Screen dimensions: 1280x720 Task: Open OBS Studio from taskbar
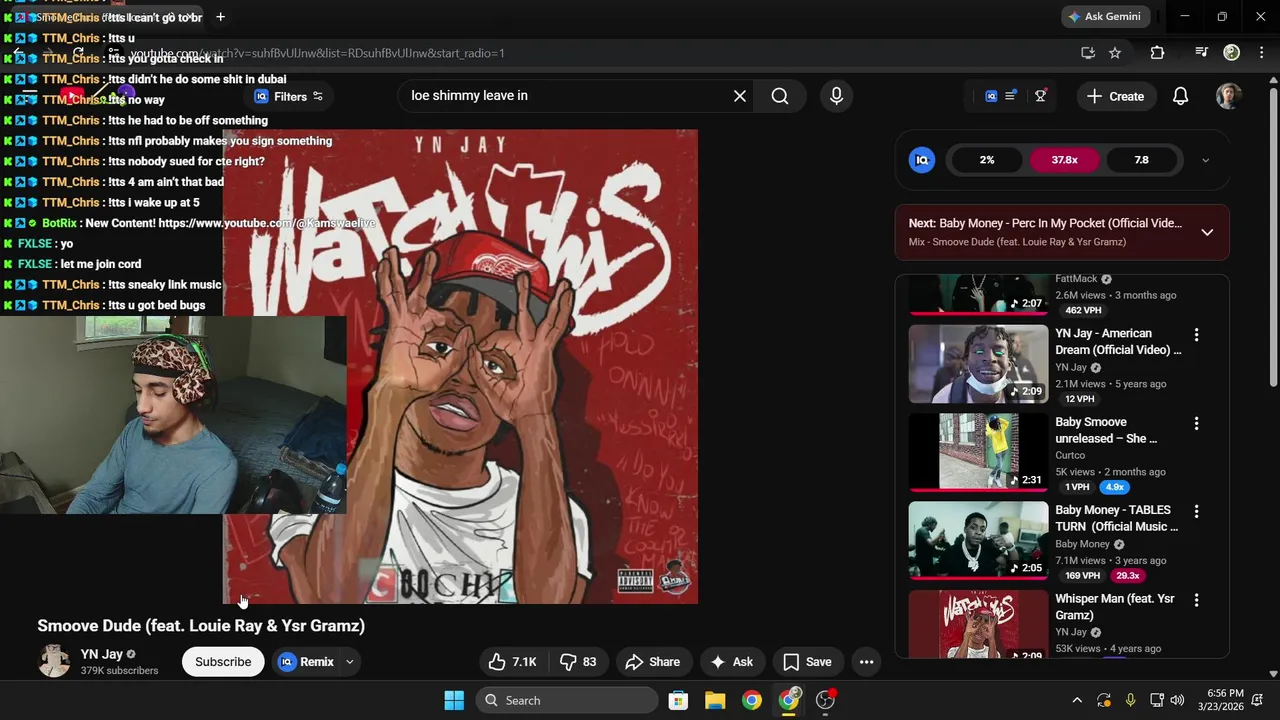click(x=825, y=700)
